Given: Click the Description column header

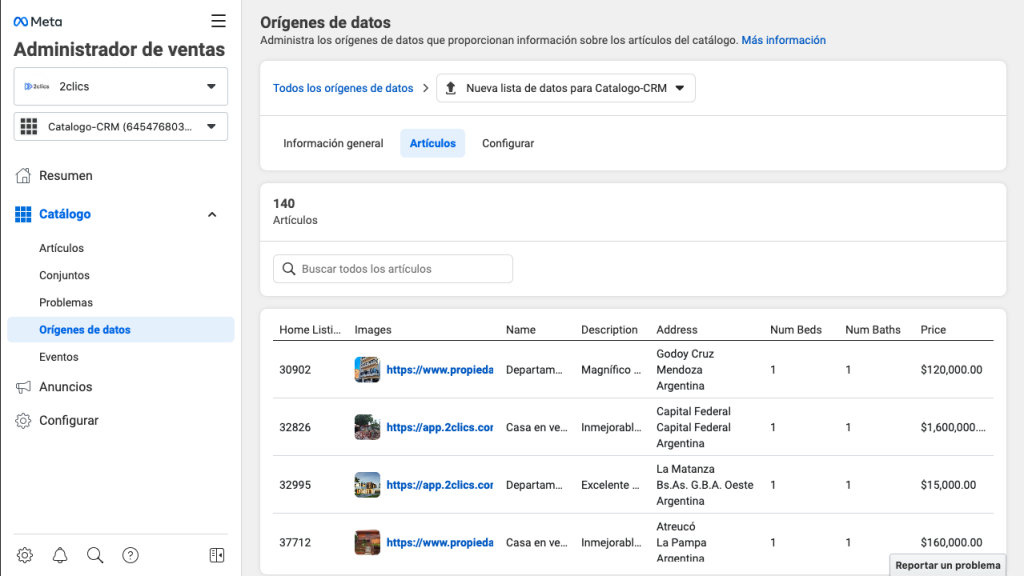Looking at the screenshot, I should click(609, 330).
